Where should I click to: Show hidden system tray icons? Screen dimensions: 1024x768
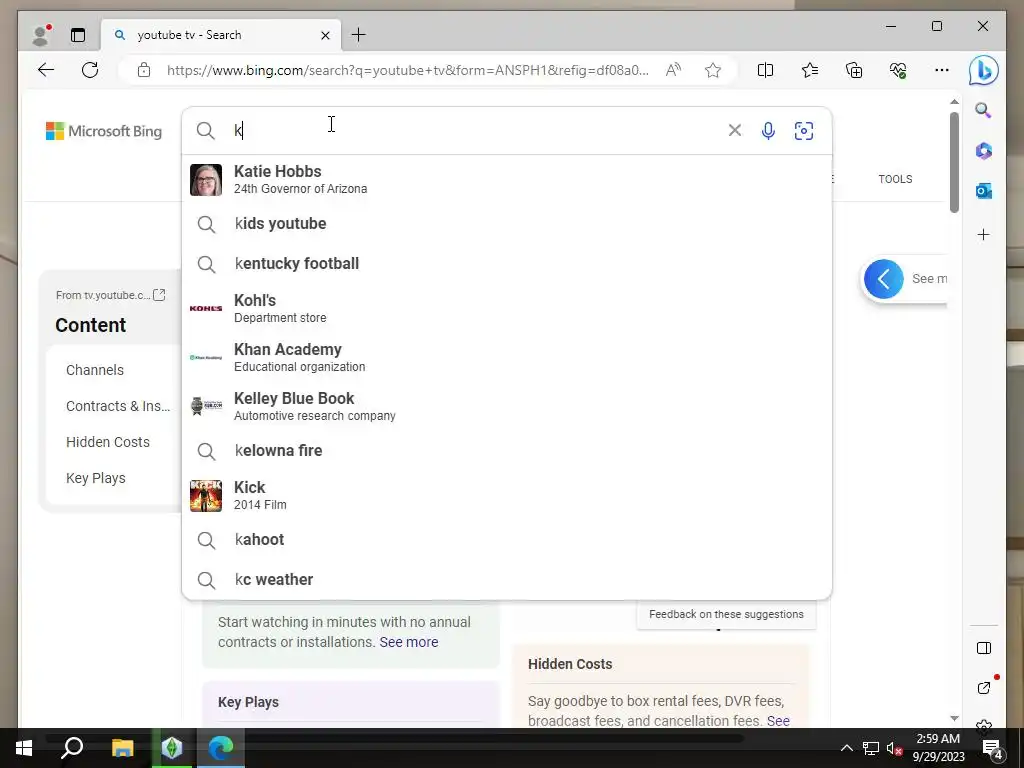pyautogui.click(x=846, y=748)
